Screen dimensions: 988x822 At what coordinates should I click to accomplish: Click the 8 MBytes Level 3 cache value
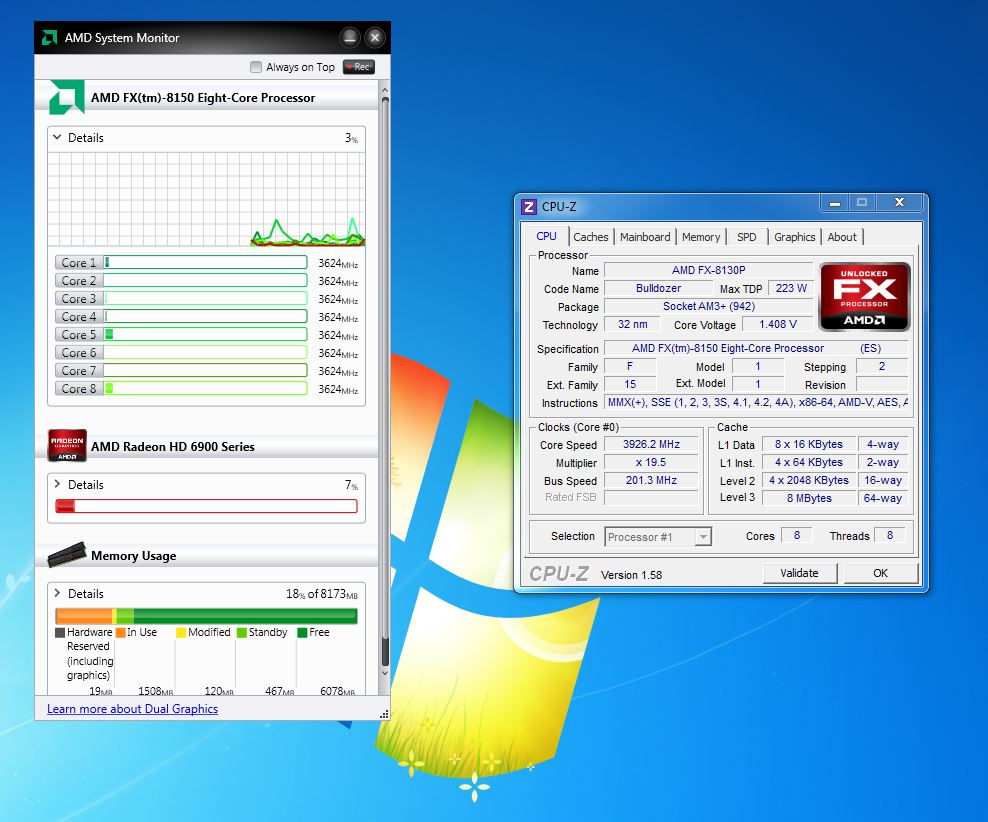pyautogui.click(x=809, y=498)
